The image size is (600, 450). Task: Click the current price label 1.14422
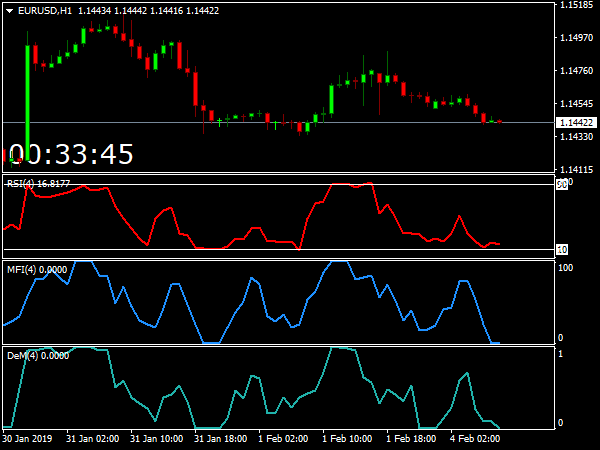tap(576, 122)
